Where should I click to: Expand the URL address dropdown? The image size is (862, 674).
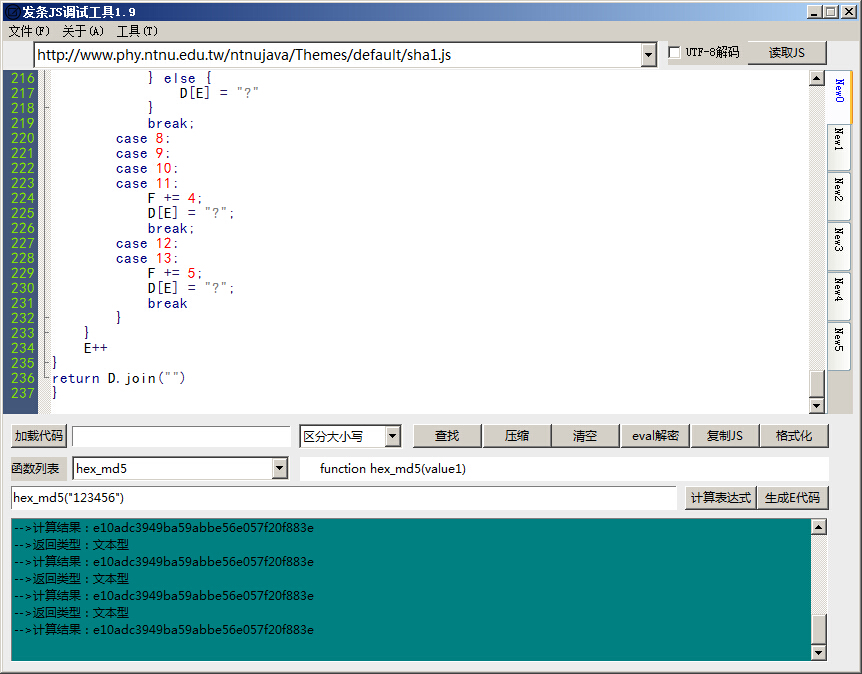(x=648, y=54)
